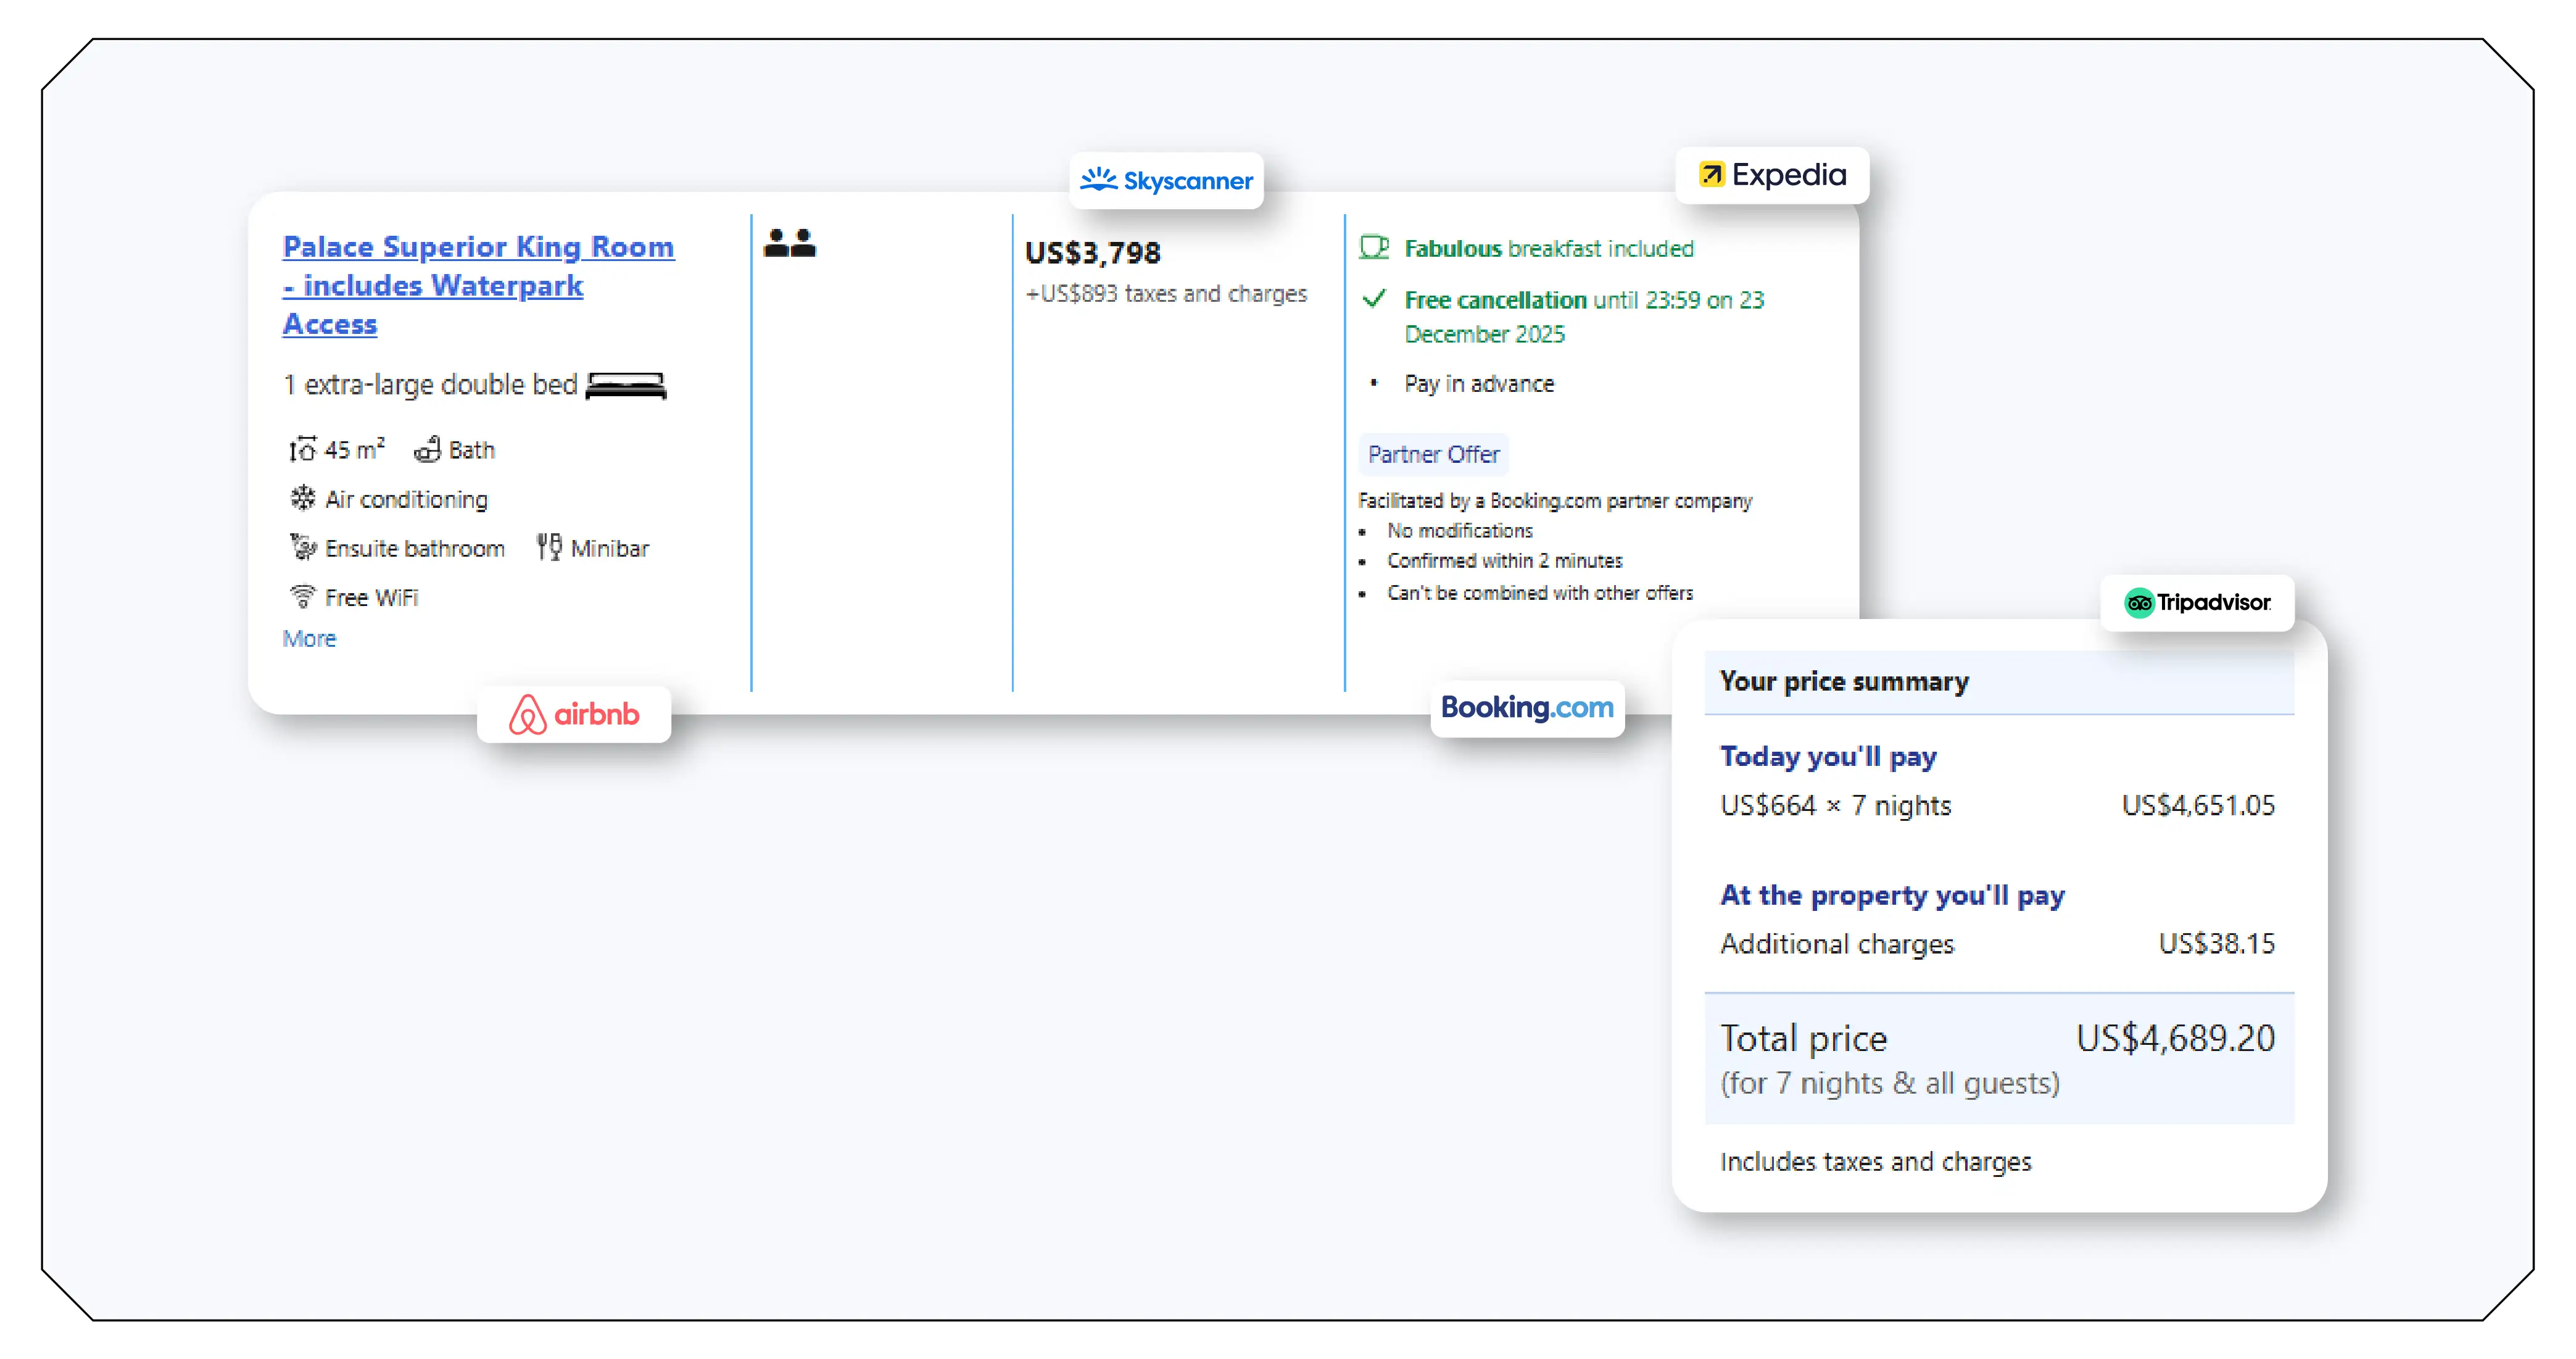Click the Airbnb logo icon
Screen dimensions: 2576x1359
529,714
